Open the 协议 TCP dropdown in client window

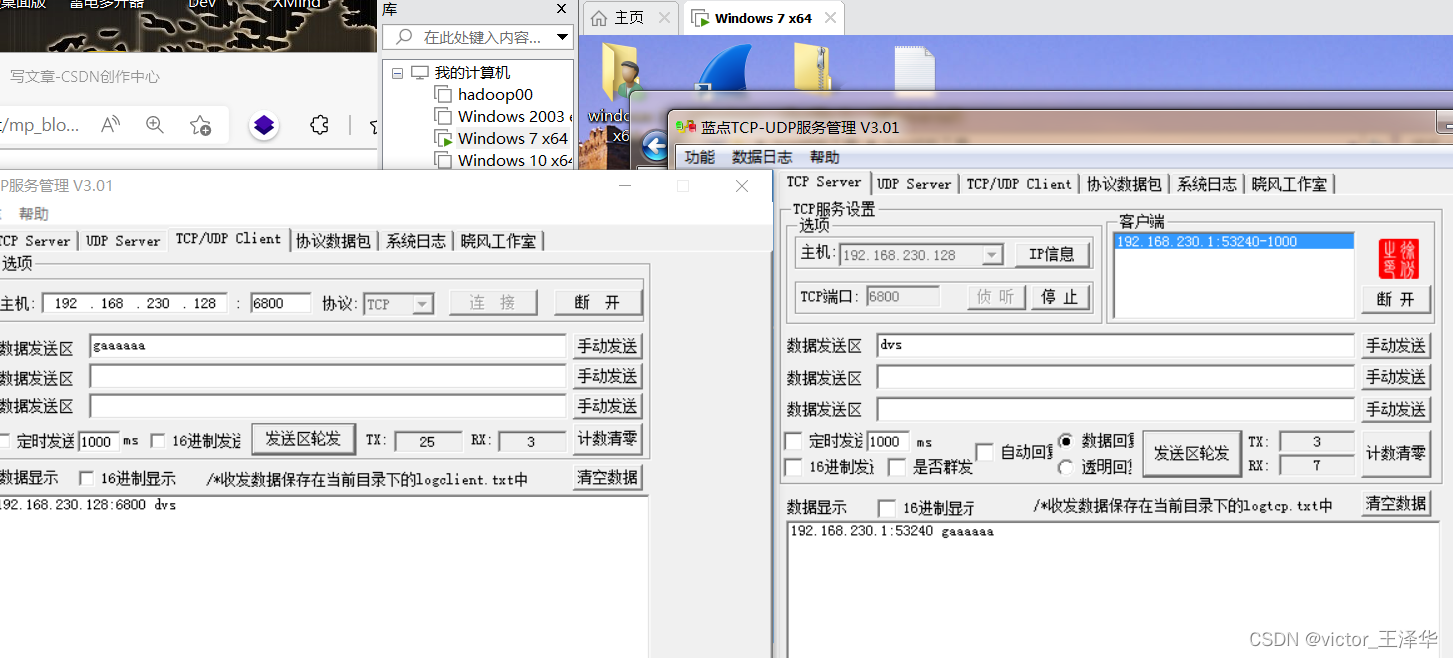coord(423,304)
